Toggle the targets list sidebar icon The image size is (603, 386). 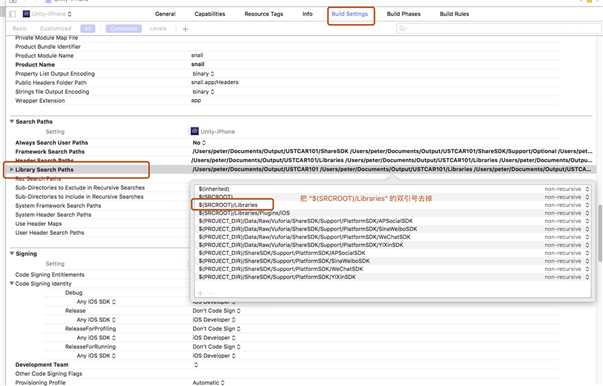click(x=13, y=14)
